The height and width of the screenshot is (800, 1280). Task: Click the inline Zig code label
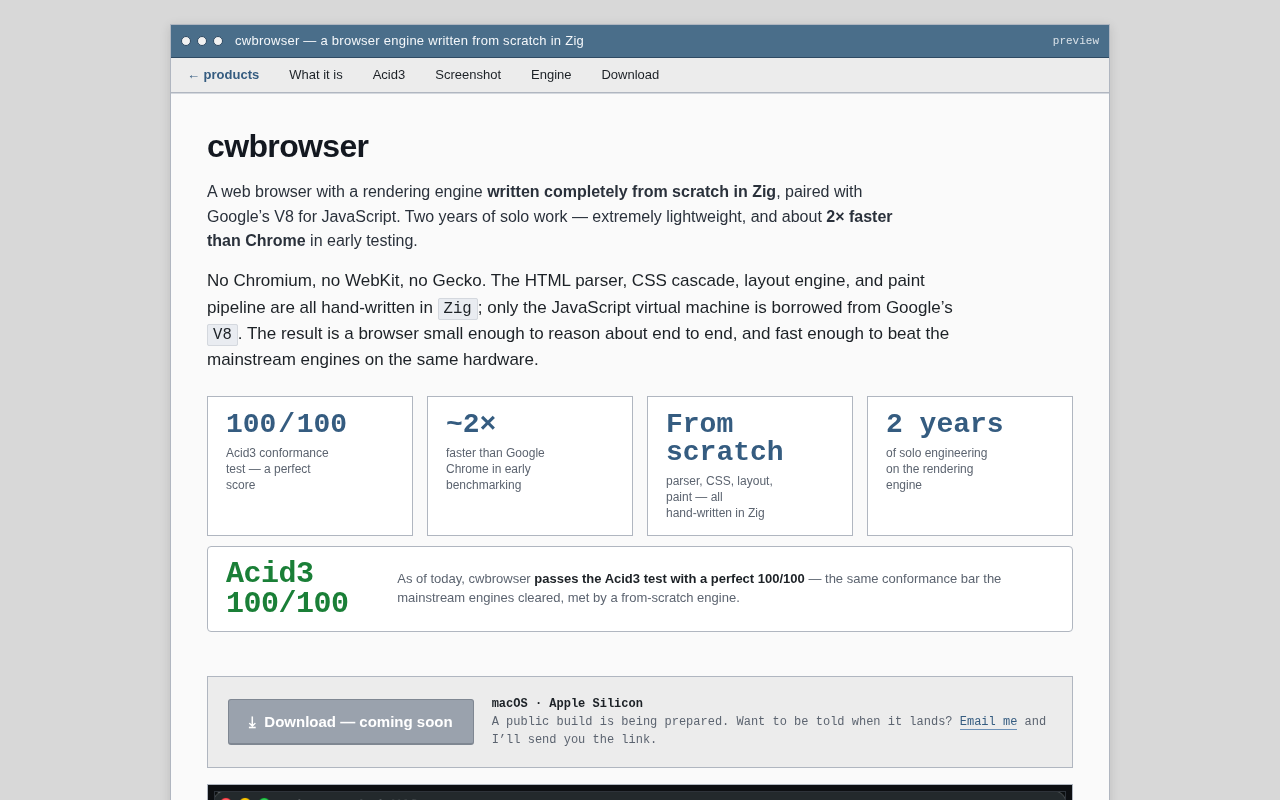pos(458,309)
